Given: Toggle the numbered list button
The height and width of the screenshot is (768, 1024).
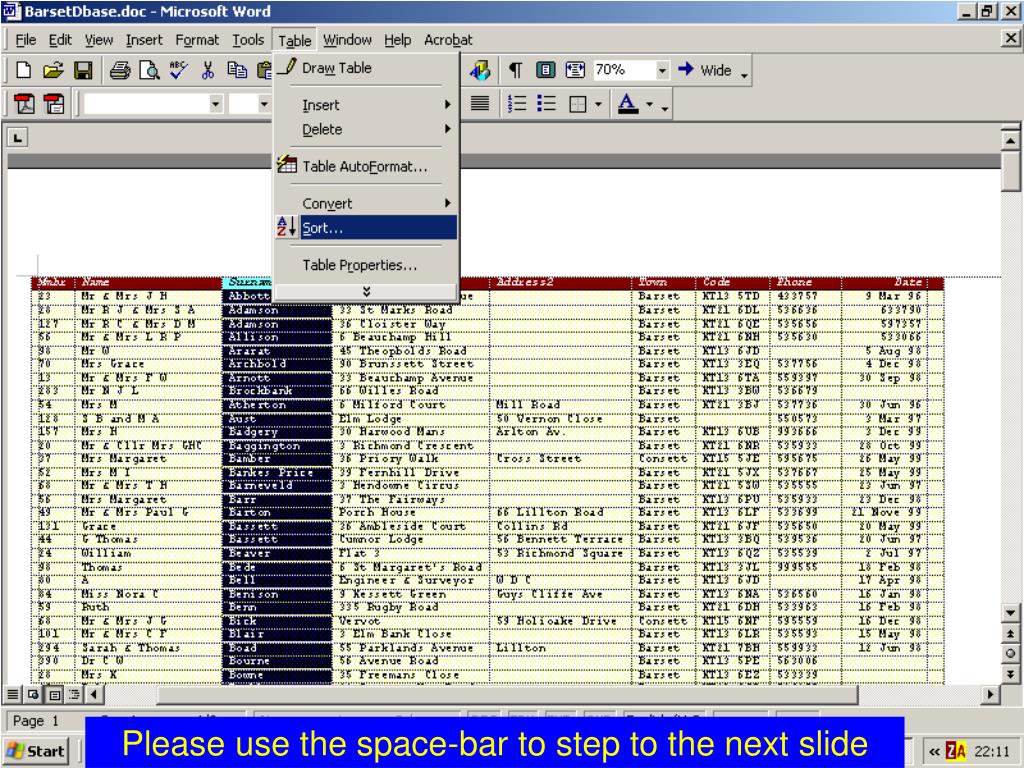Looking at the screenshot, I should point(517,104).
